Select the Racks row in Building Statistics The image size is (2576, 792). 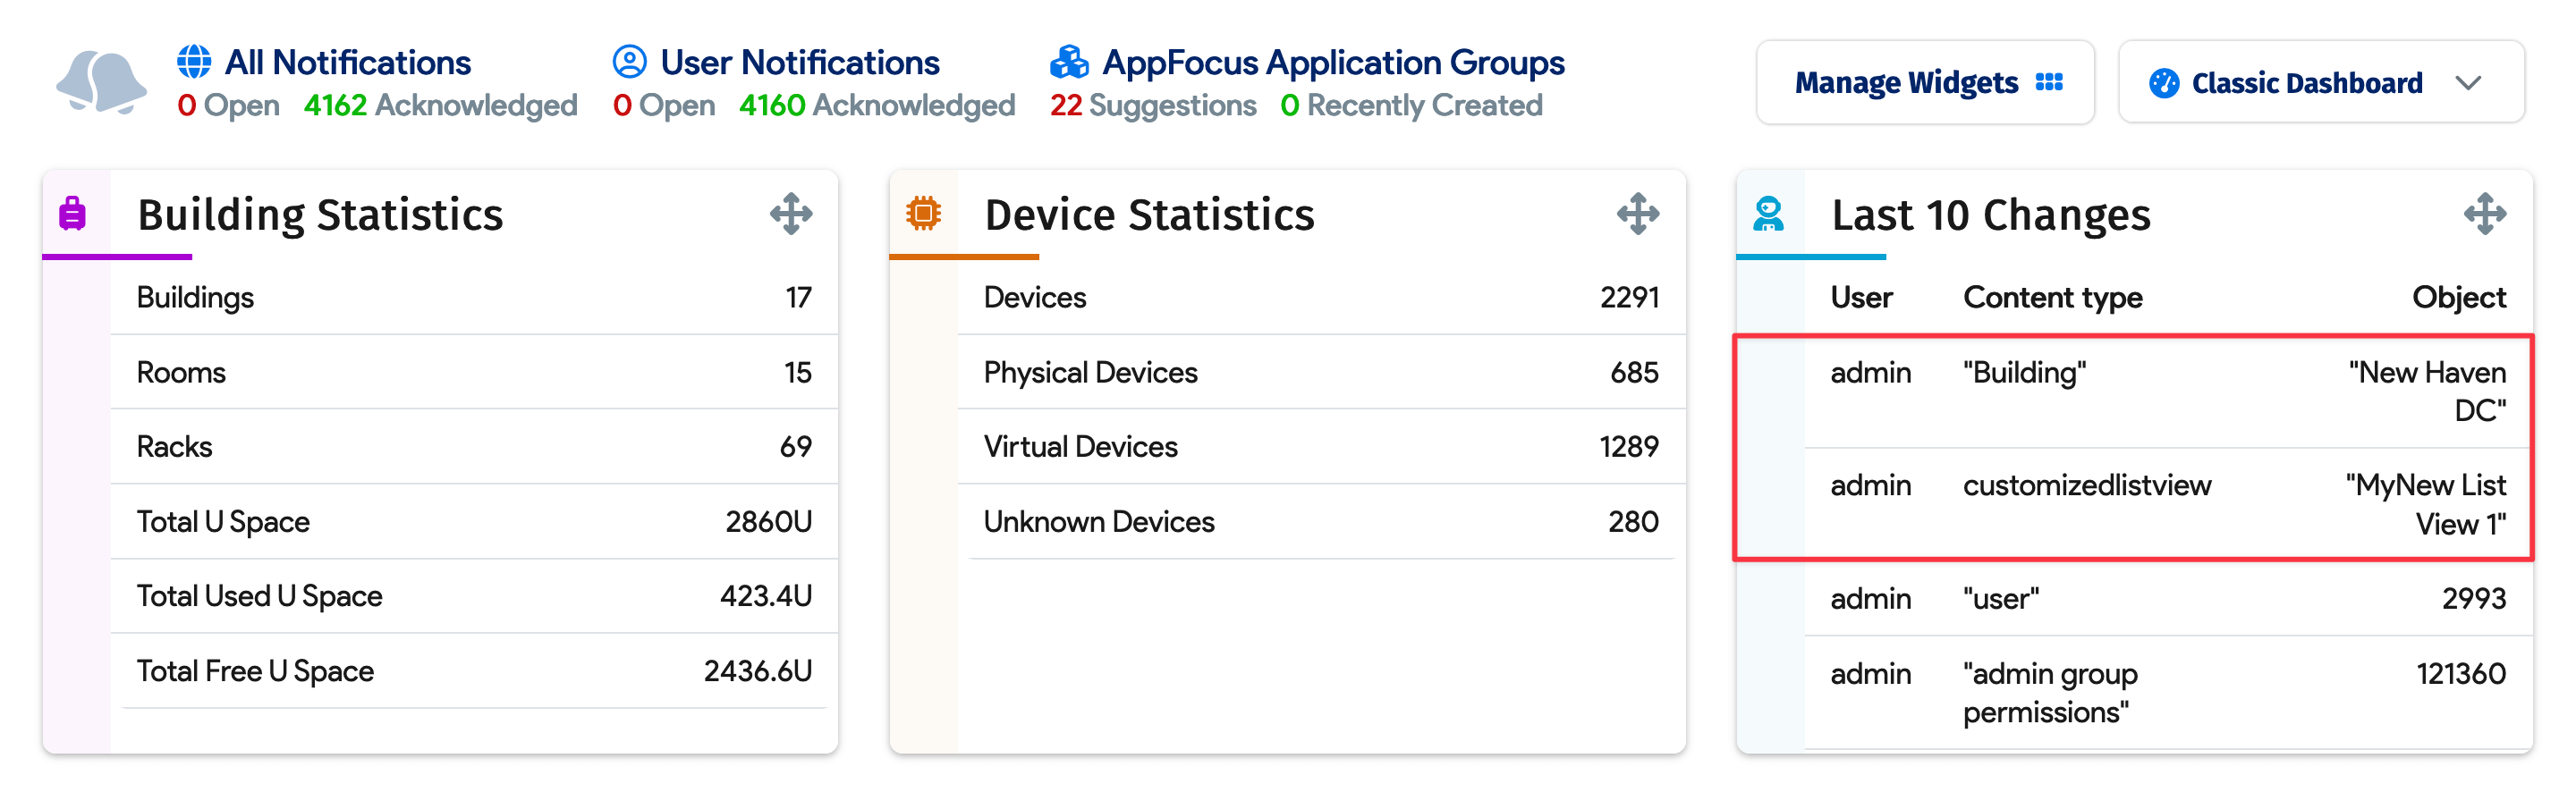click(473, 447)
